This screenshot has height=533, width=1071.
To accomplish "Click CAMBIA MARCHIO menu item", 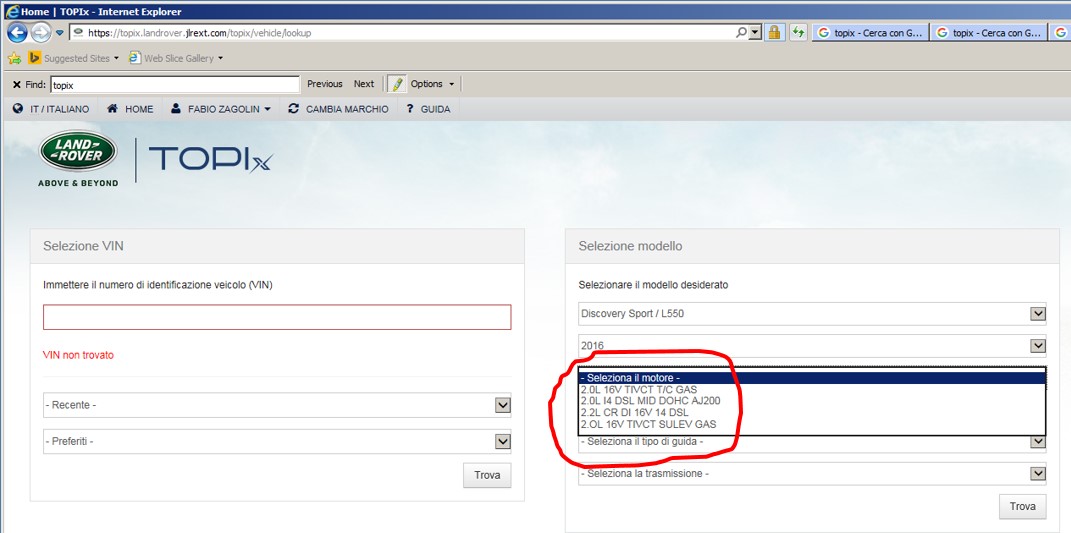I will click(x=338, y=109).
